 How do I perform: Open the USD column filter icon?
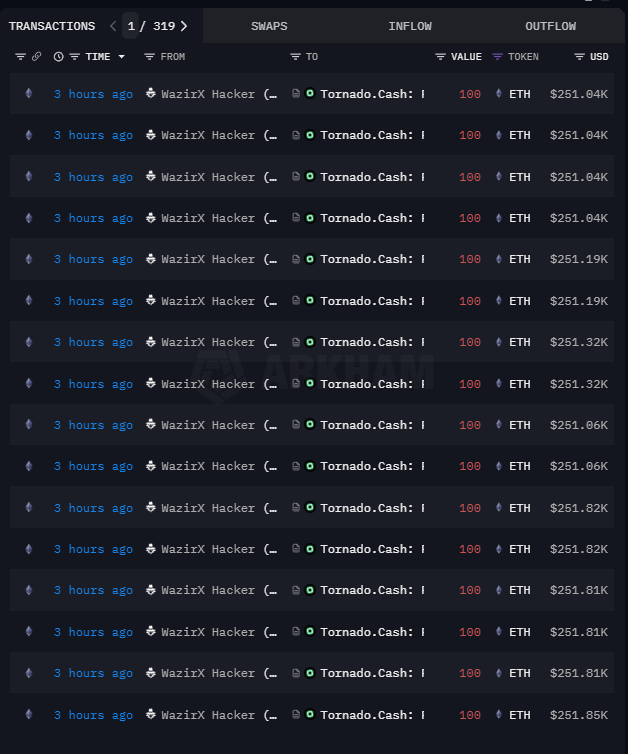click(579, 57)
